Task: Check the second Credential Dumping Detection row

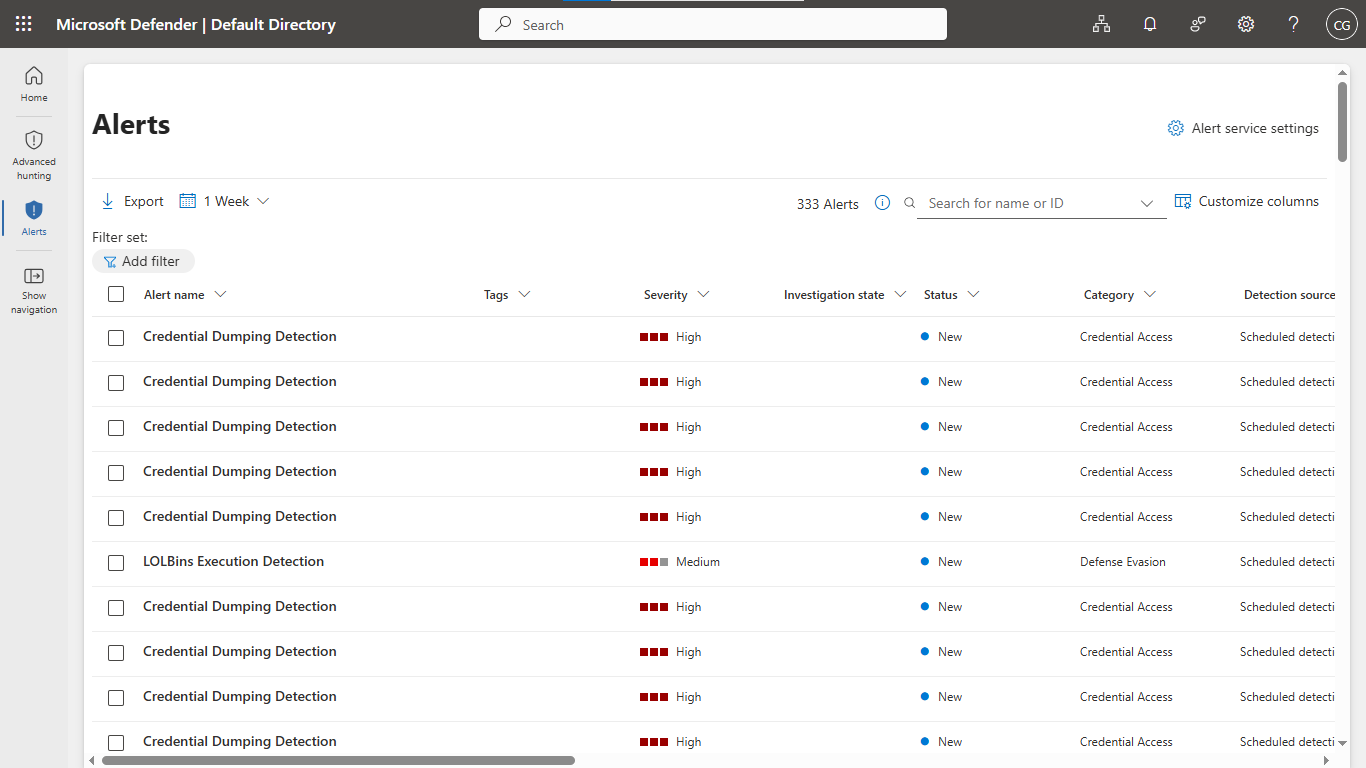Action: tap(116, 383)
